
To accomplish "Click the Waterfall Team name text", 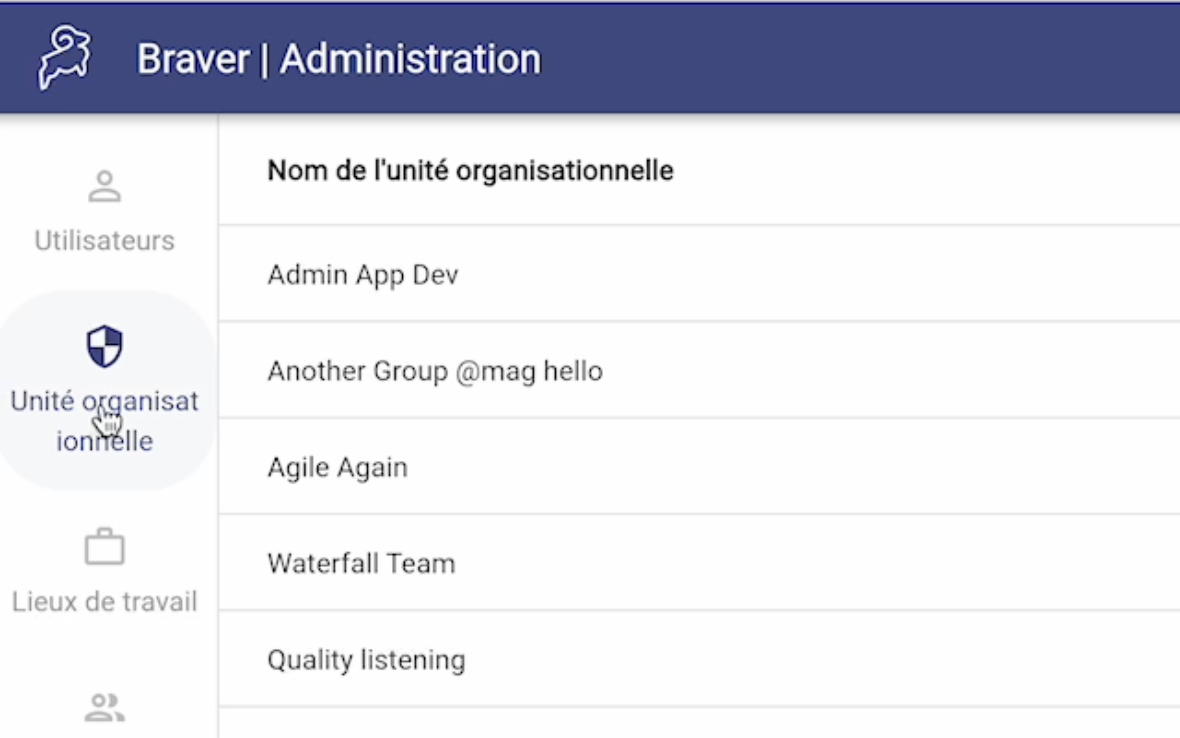I will click(x=361, y=563).
